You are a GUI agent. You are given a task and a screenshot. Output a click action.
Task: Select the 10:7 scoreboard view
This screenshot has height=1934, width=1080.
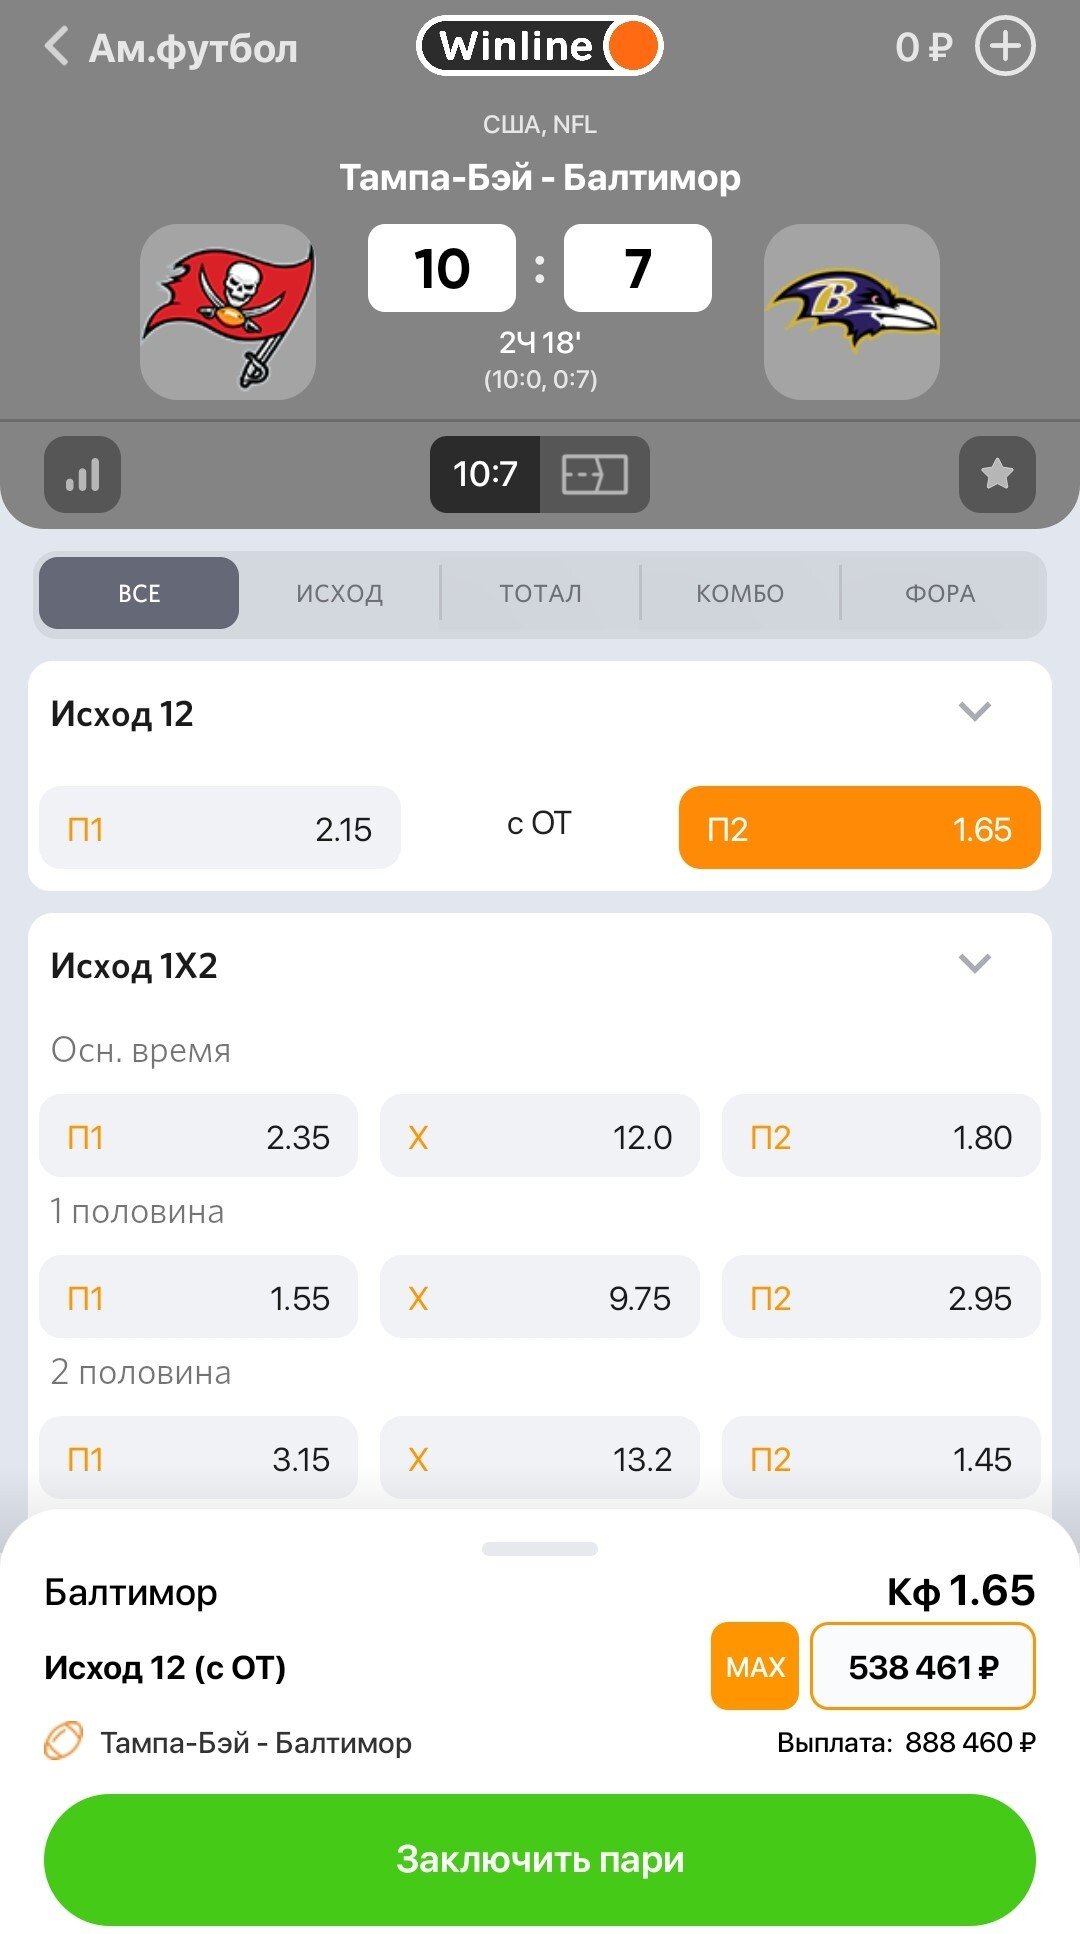pos(485,475)
